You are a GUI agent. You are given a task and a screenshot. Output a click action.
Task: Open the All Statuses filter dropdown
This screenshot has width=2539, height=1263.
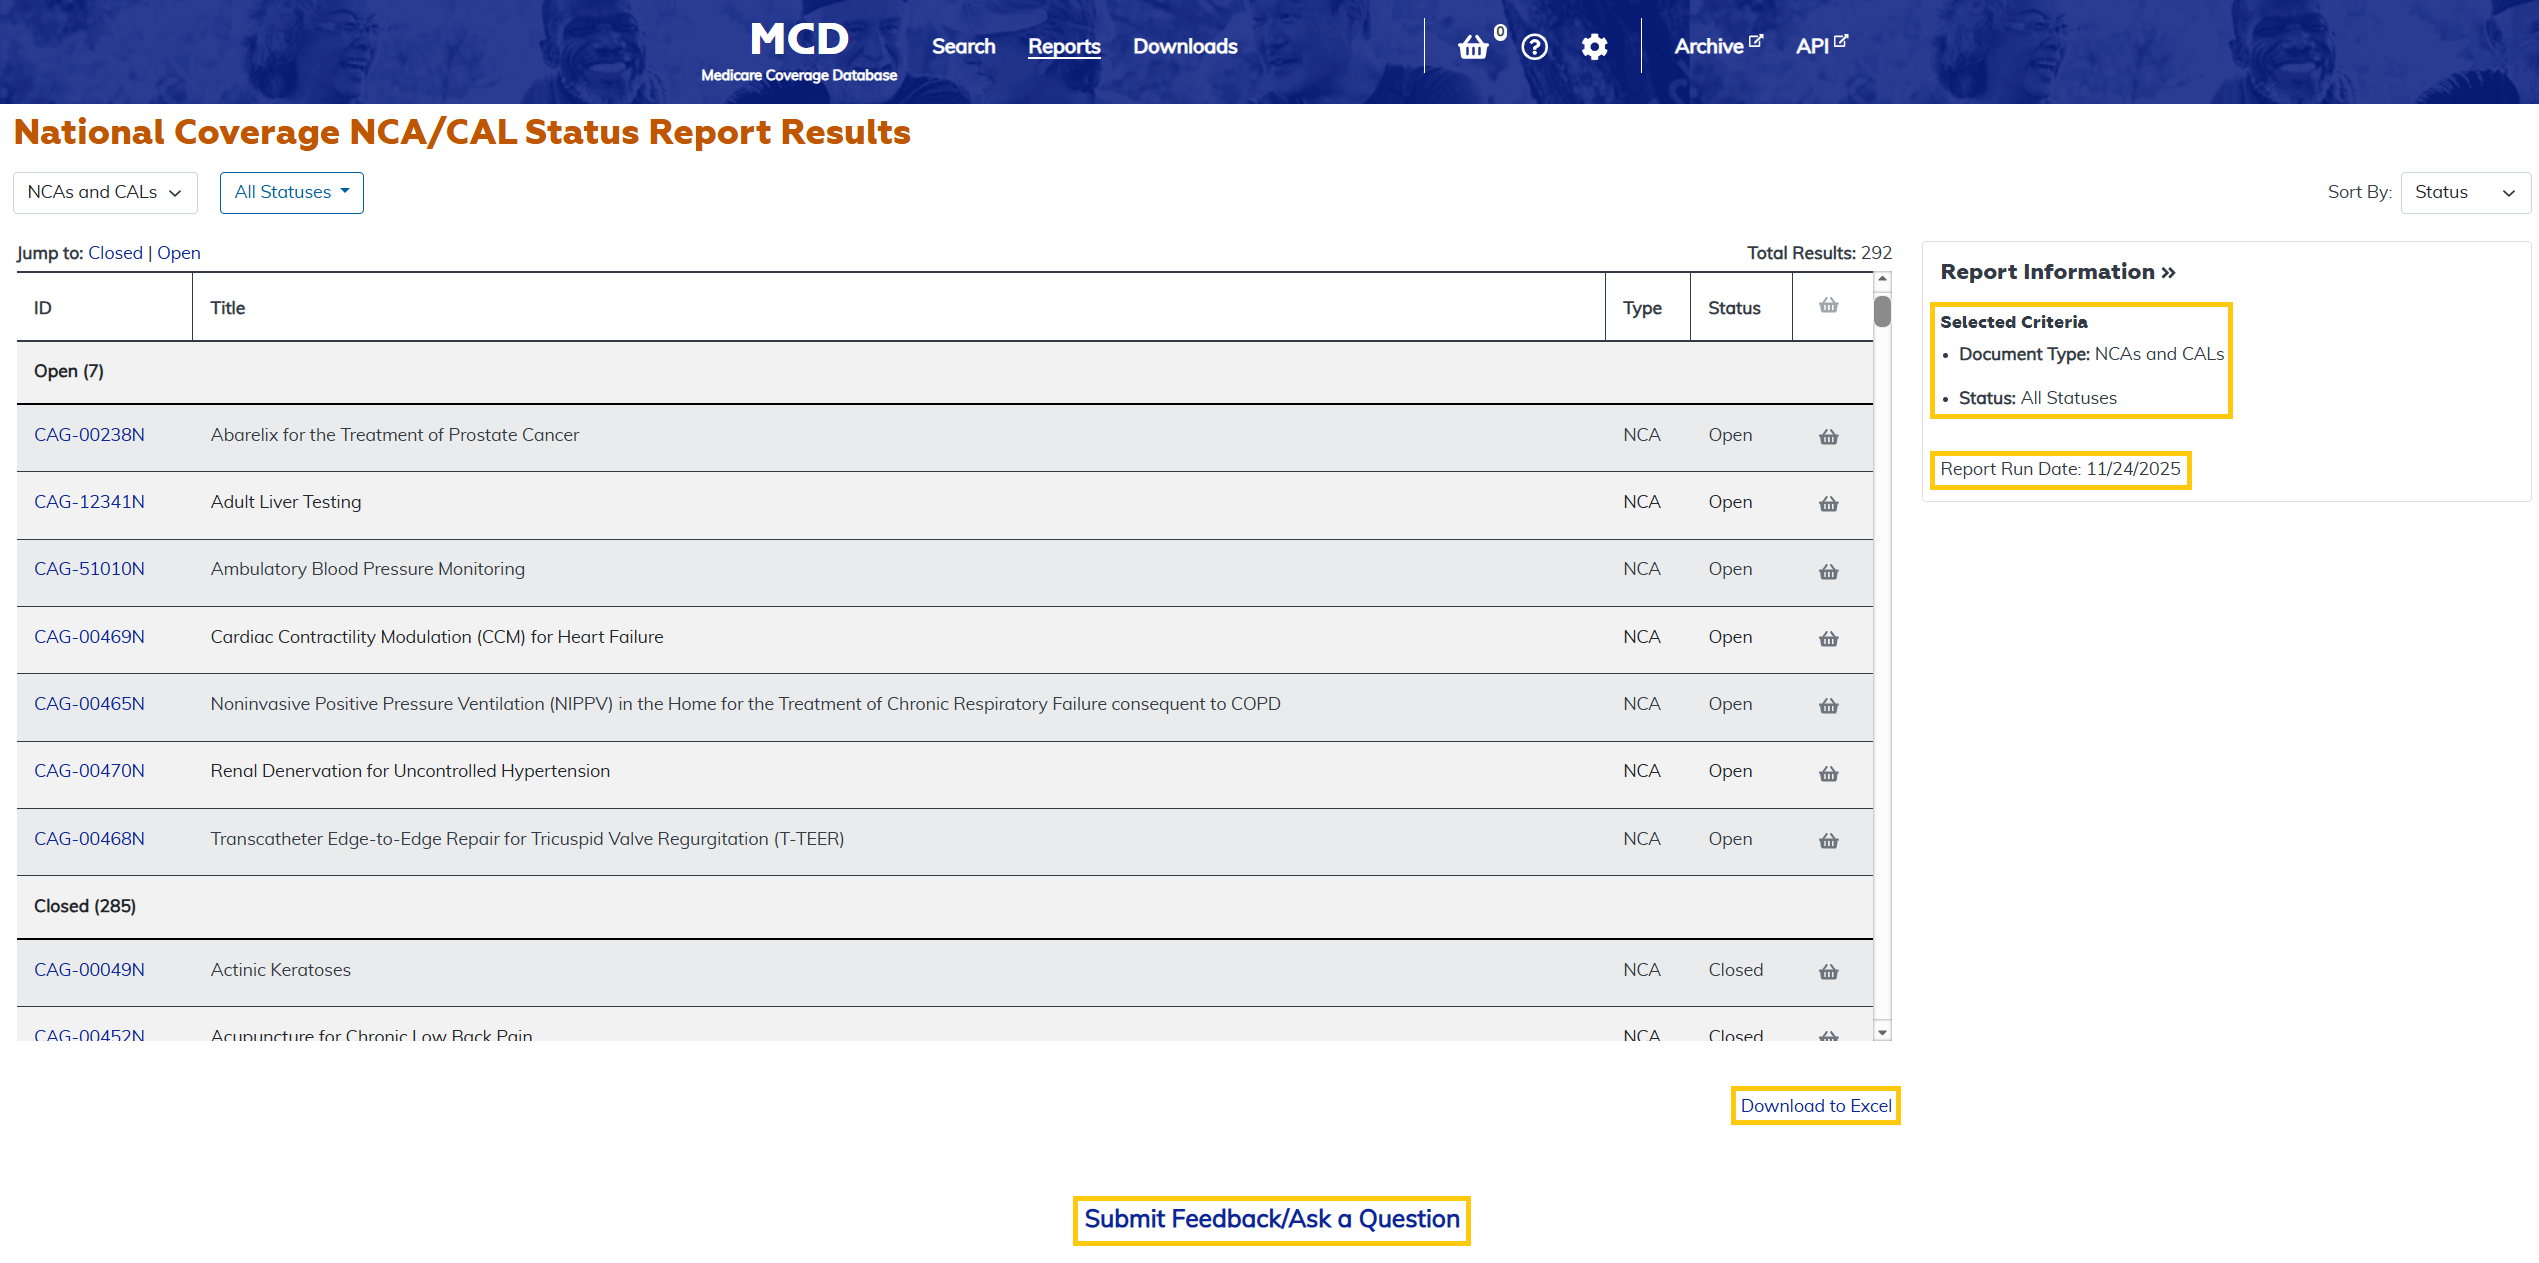point(291,192)
